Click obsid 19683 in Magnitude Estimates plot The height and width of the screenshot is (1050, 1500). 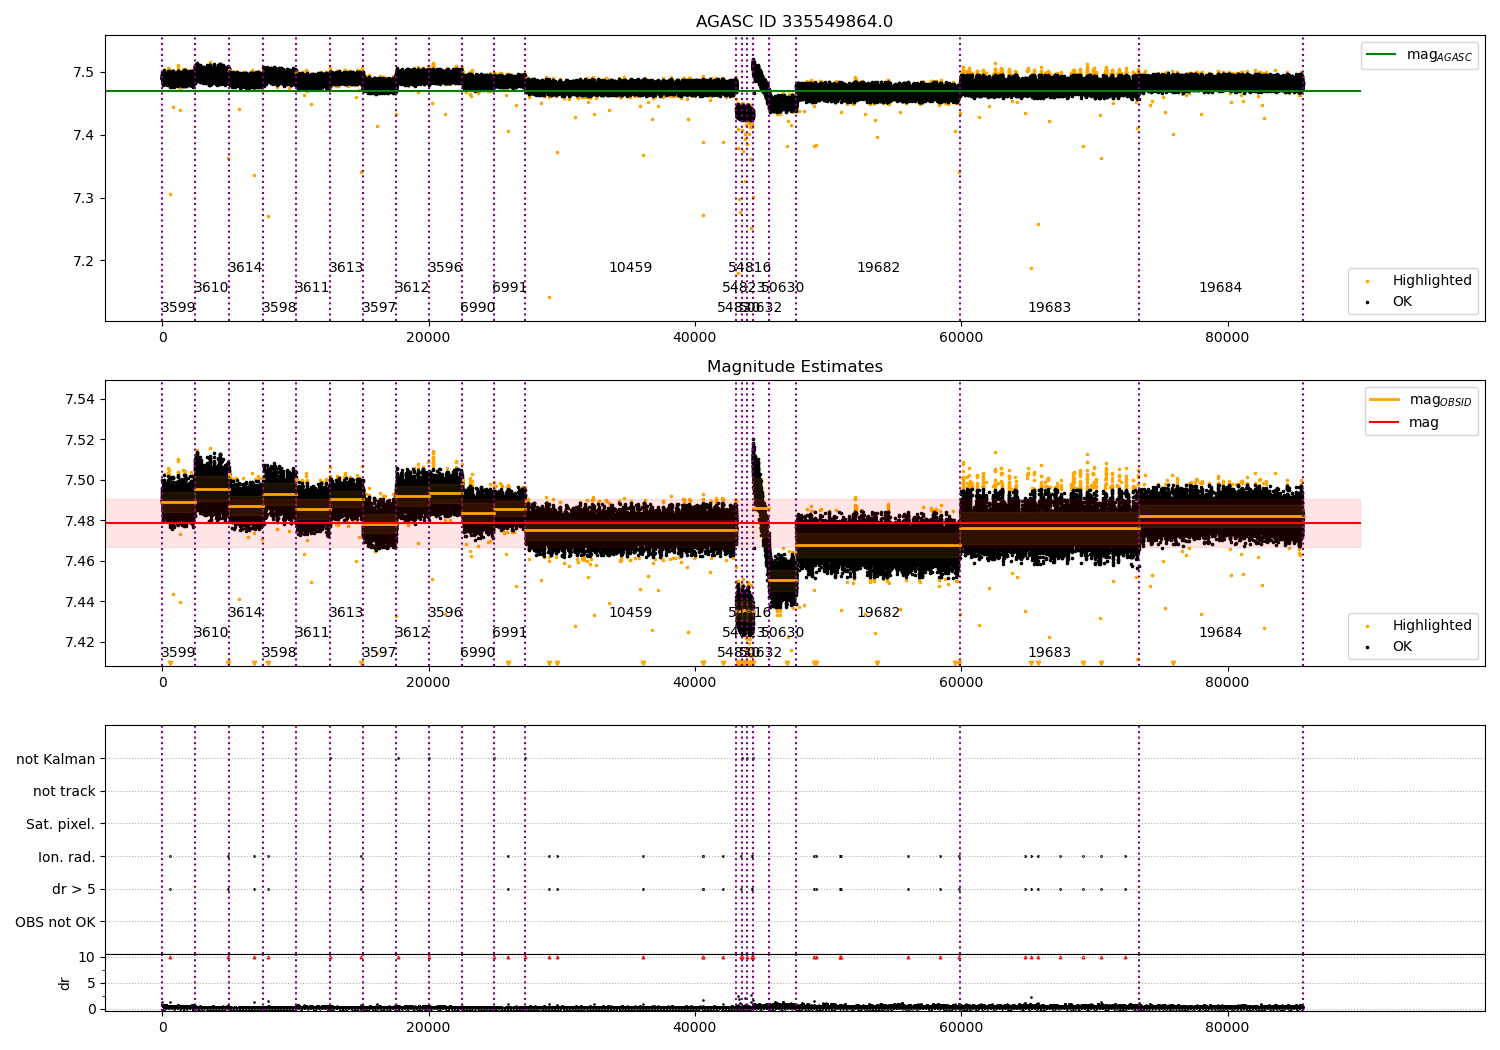[1049, 653]
